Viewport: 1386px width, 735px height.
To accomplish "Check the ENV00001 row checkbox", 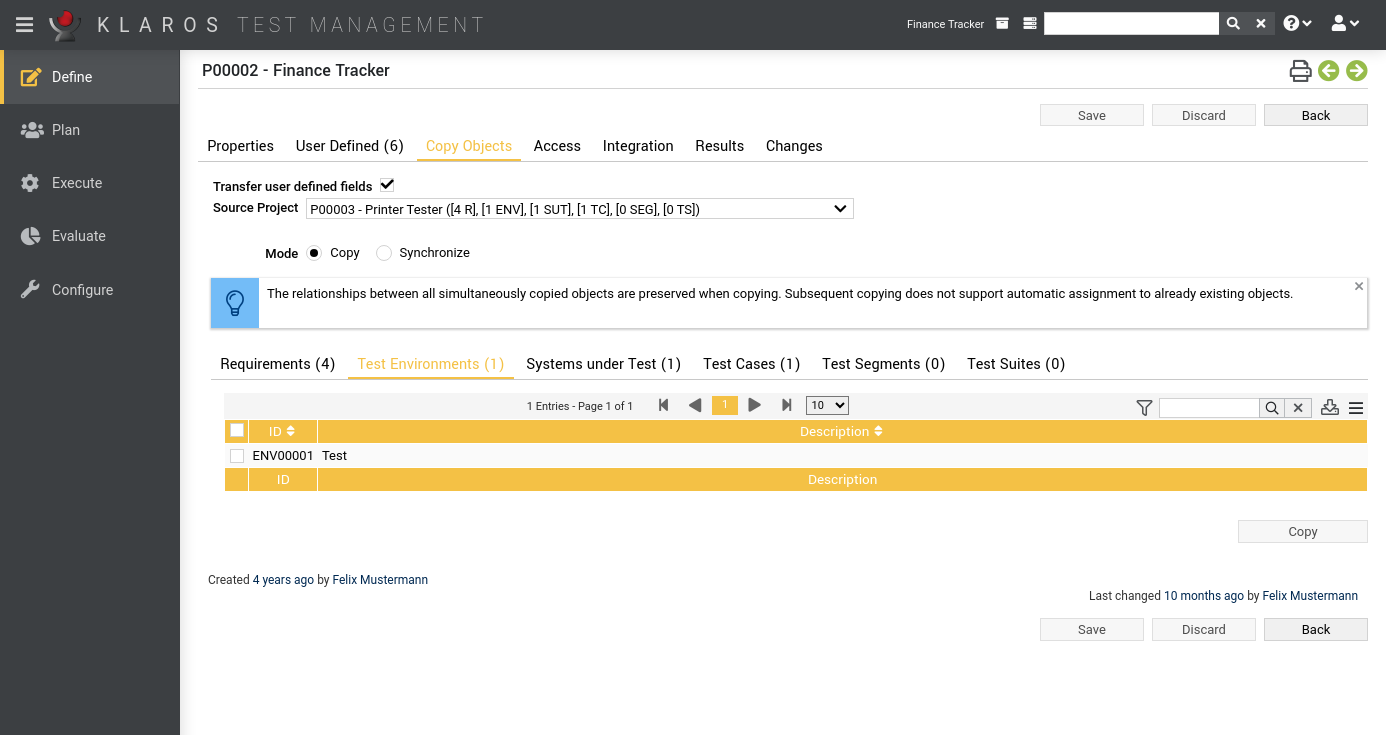I will 237,456.
